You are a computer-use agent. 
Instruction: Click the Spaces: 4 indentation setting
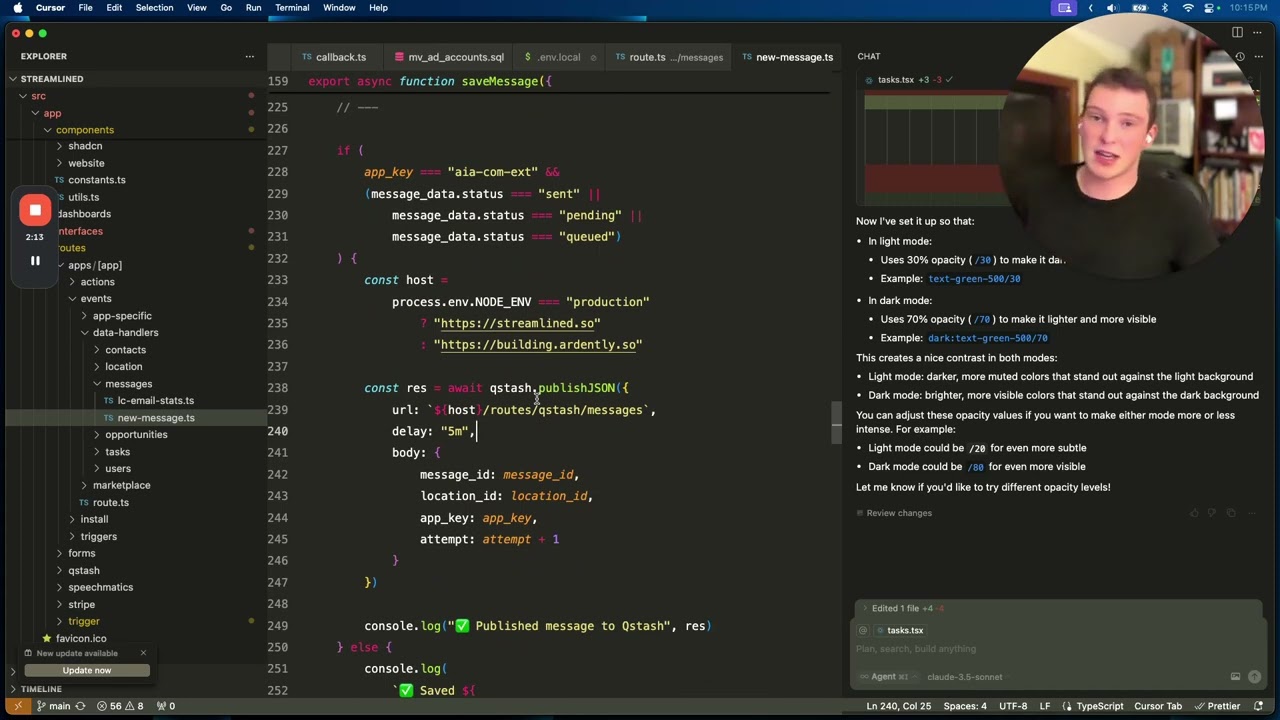pos(965,706)
